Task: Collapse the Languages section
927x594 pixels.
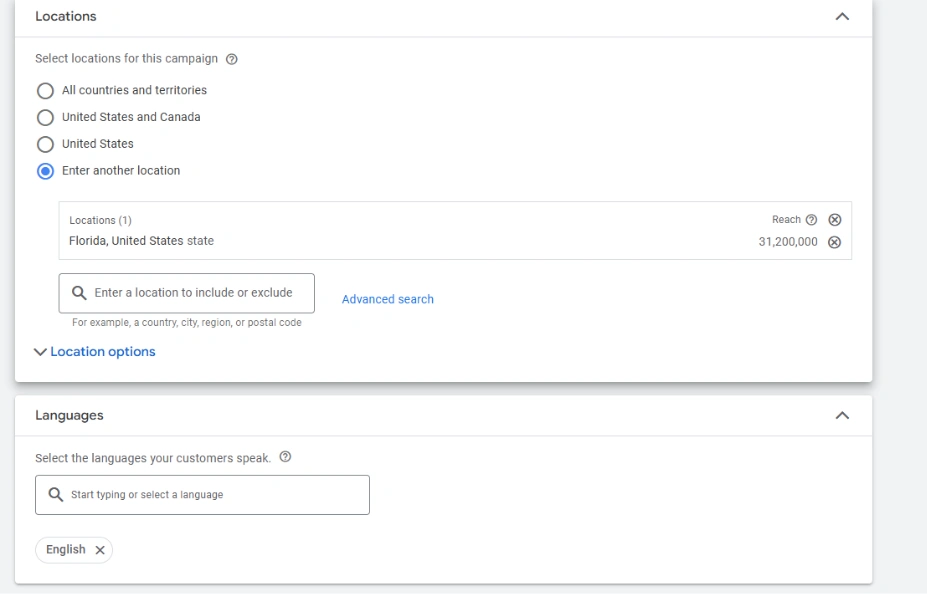Action: (x=843, y=416)
